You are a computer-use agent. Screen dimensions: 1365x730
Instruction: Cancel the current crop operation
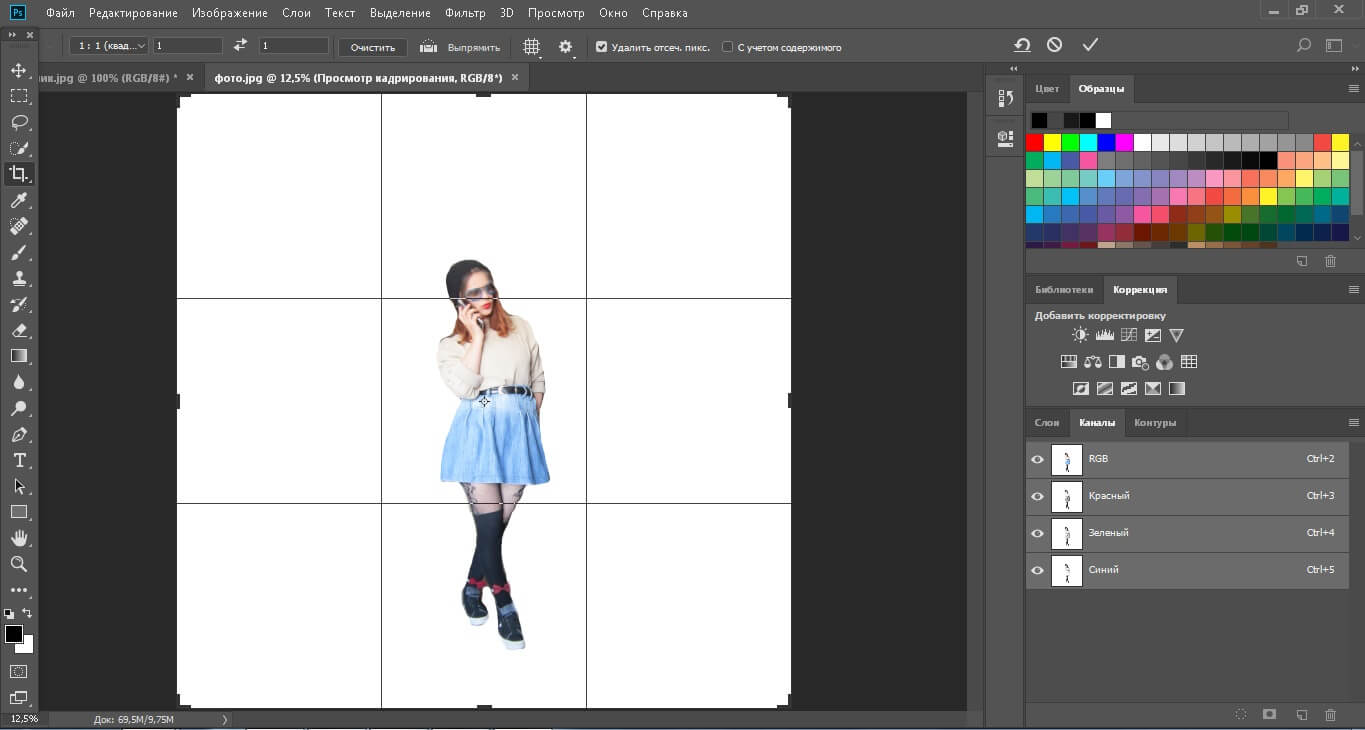(1055, 46)
